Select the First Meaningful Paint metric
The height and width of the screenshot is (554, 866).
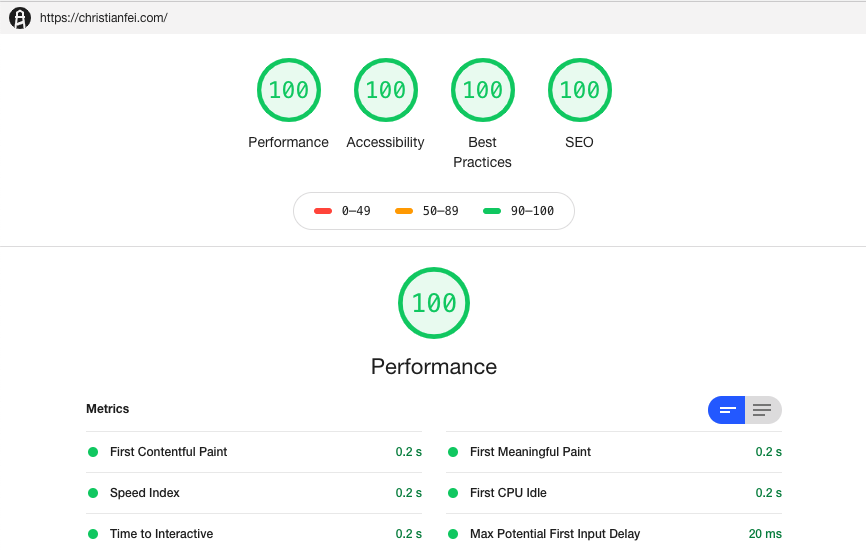pyautogui.click(x=614, y=452)
